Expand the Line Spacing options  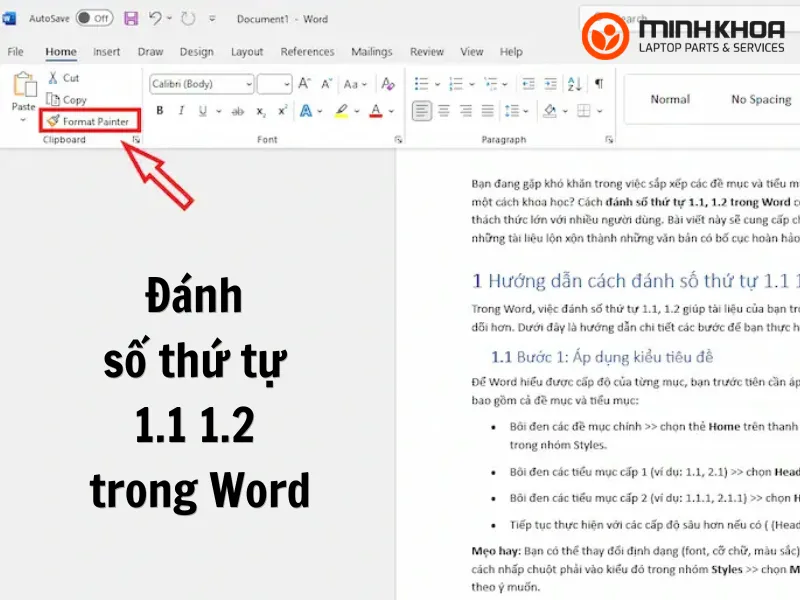(525, 110)
